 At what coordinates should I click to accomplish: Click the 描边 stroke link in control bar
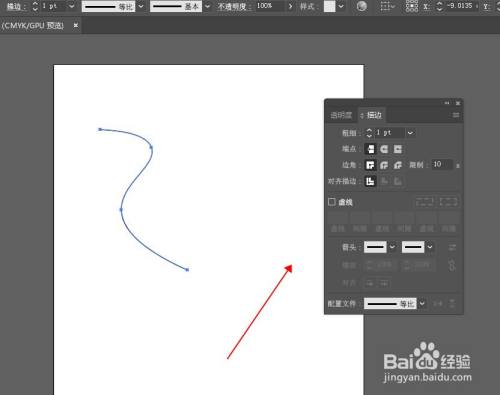tap(15, 6)
